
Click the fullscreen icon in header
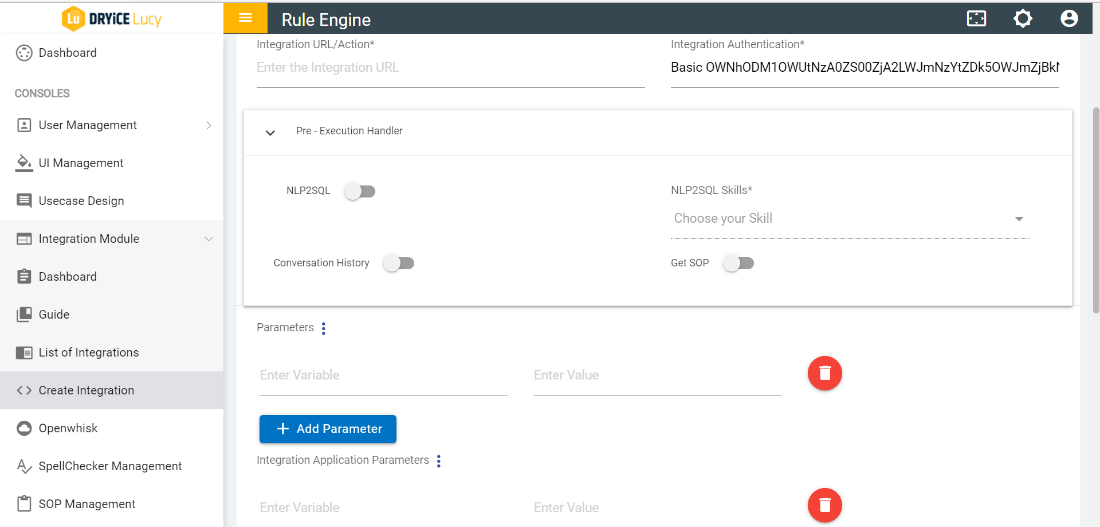[976, 19]
